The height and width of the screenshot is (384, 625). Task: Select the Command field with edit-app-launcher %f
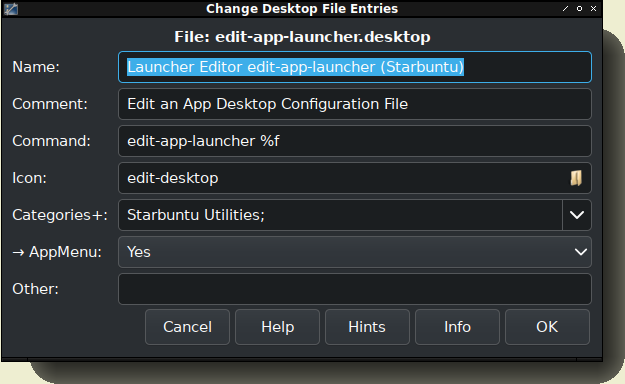(x=355, y=141)
